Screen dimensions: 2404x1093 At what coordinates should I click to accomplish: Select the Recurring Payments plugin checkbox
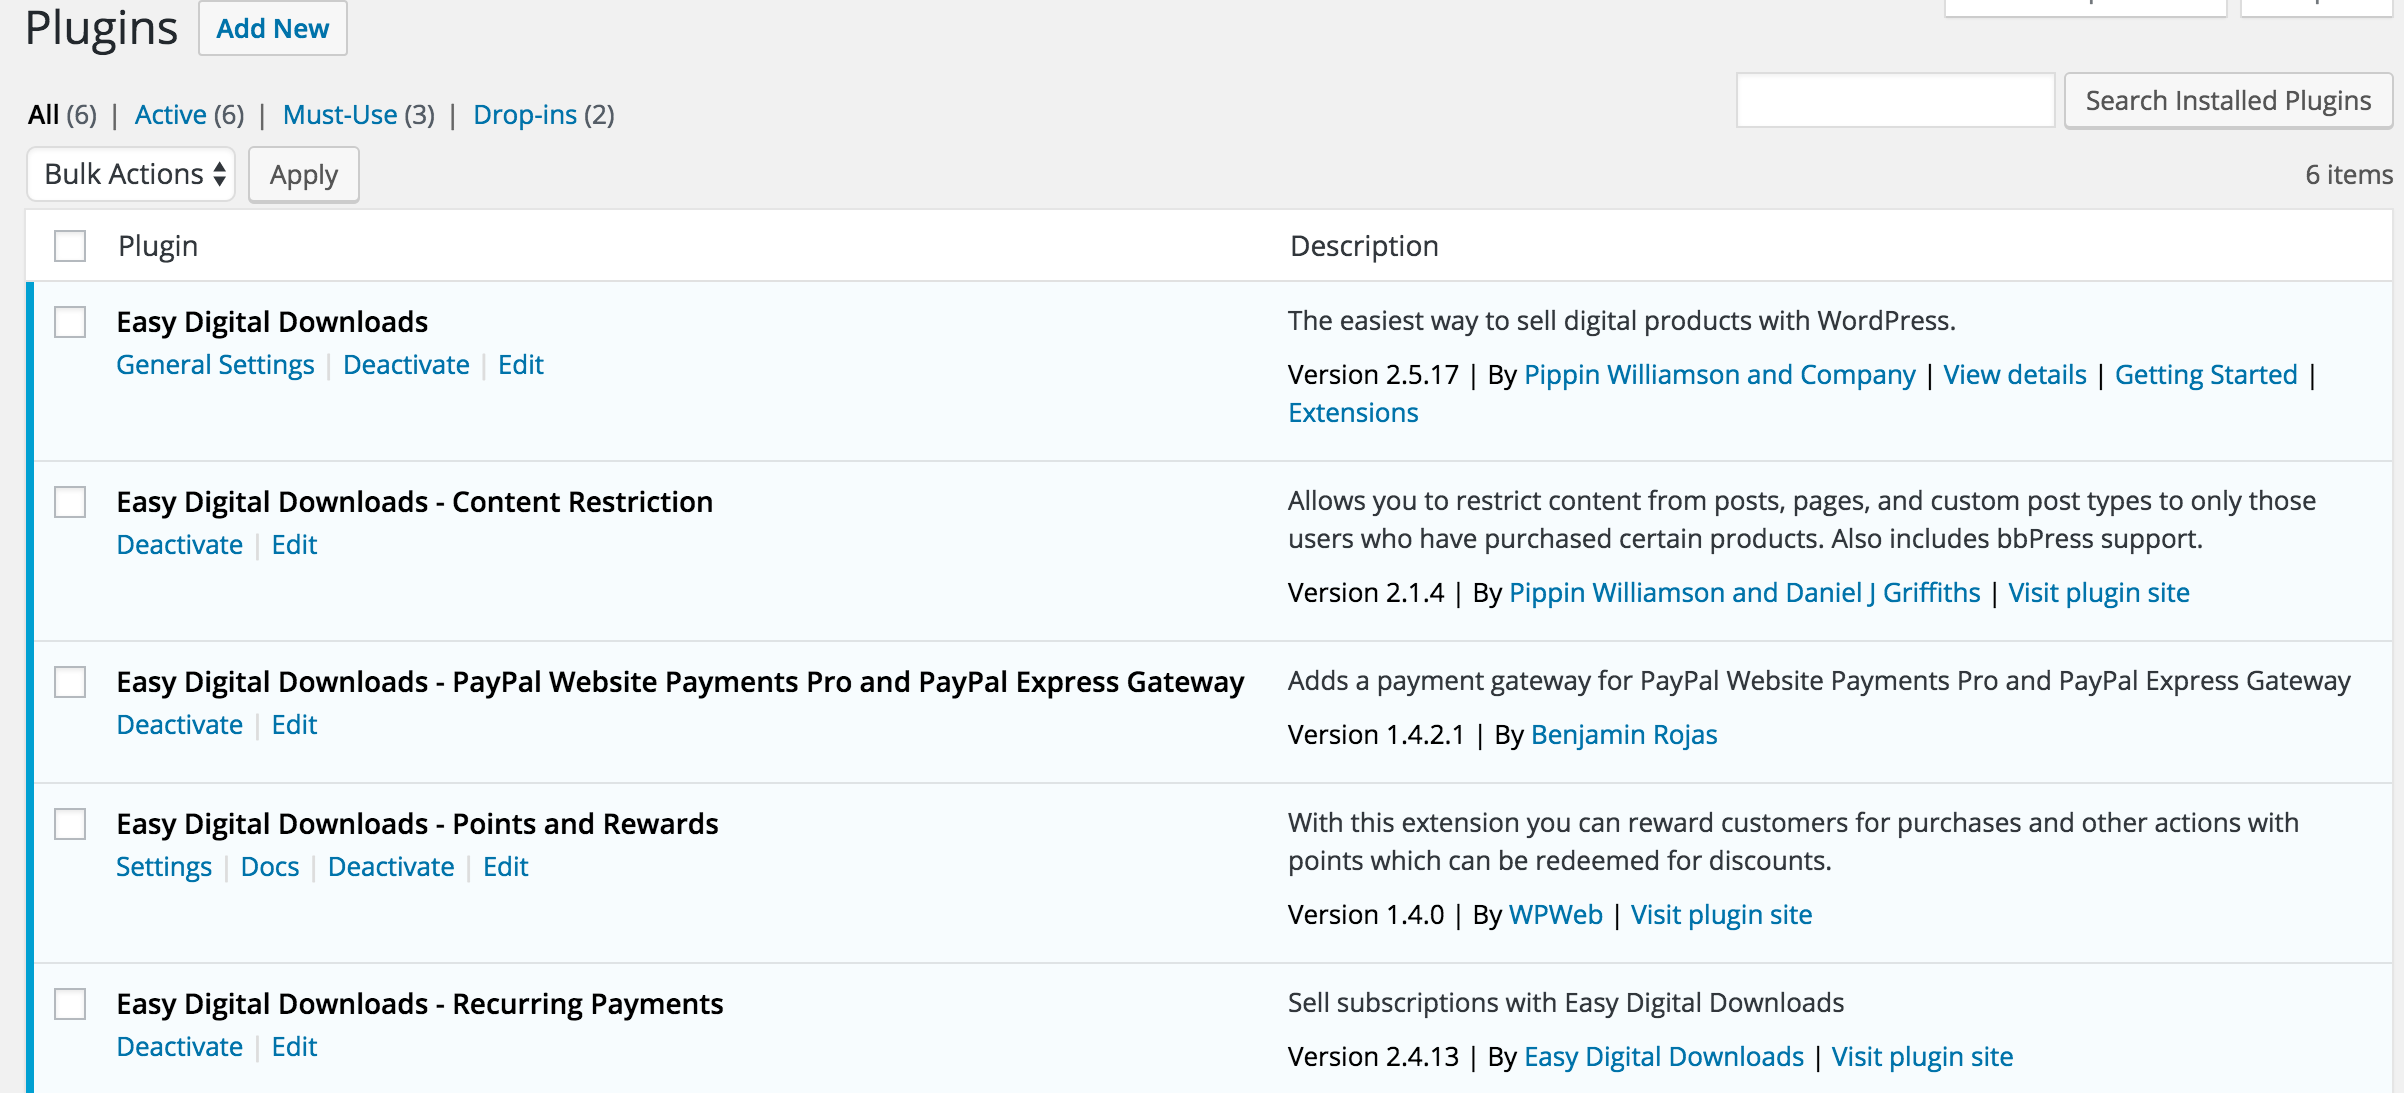[x=70, y=1004]
